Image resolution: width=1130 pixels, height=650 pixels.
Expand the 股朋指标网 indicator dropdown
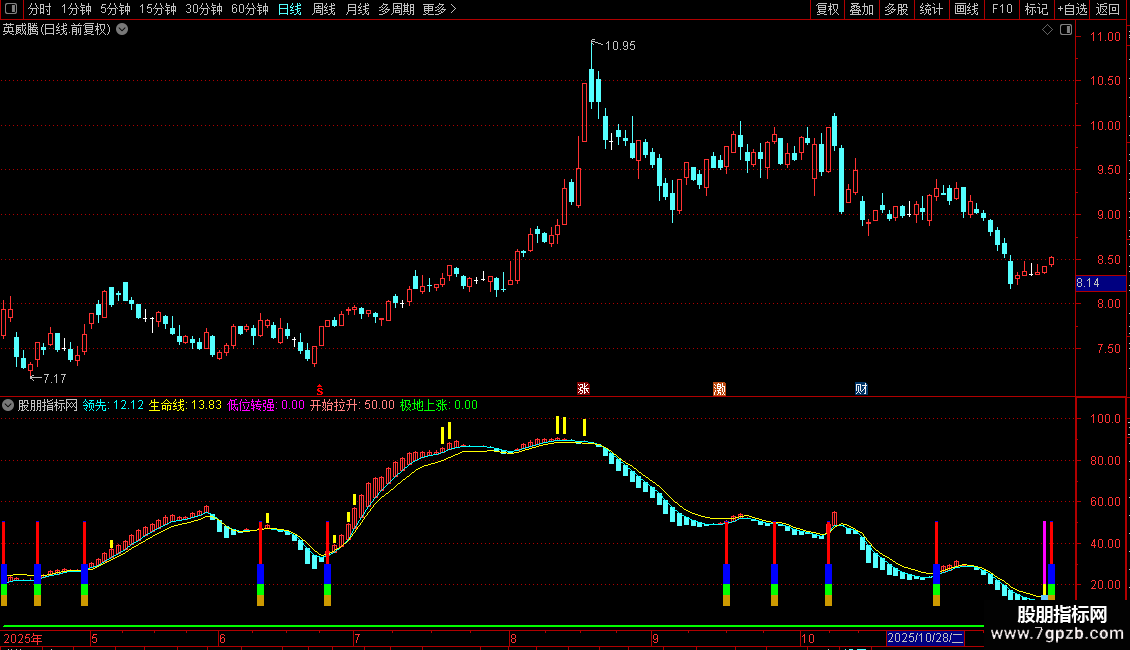[x=8, y=405]
